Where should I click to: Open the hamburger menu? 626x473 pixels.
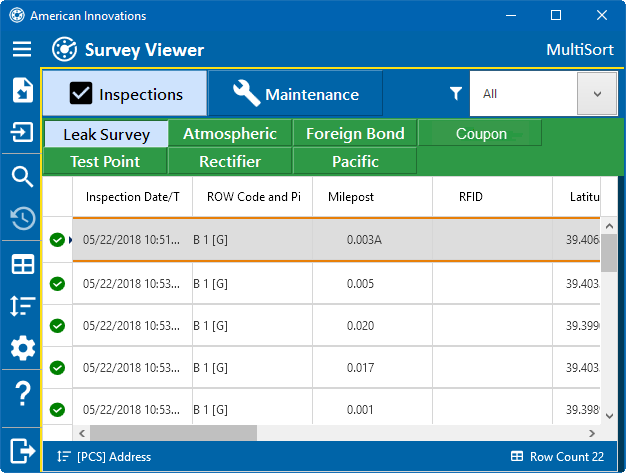22,49
